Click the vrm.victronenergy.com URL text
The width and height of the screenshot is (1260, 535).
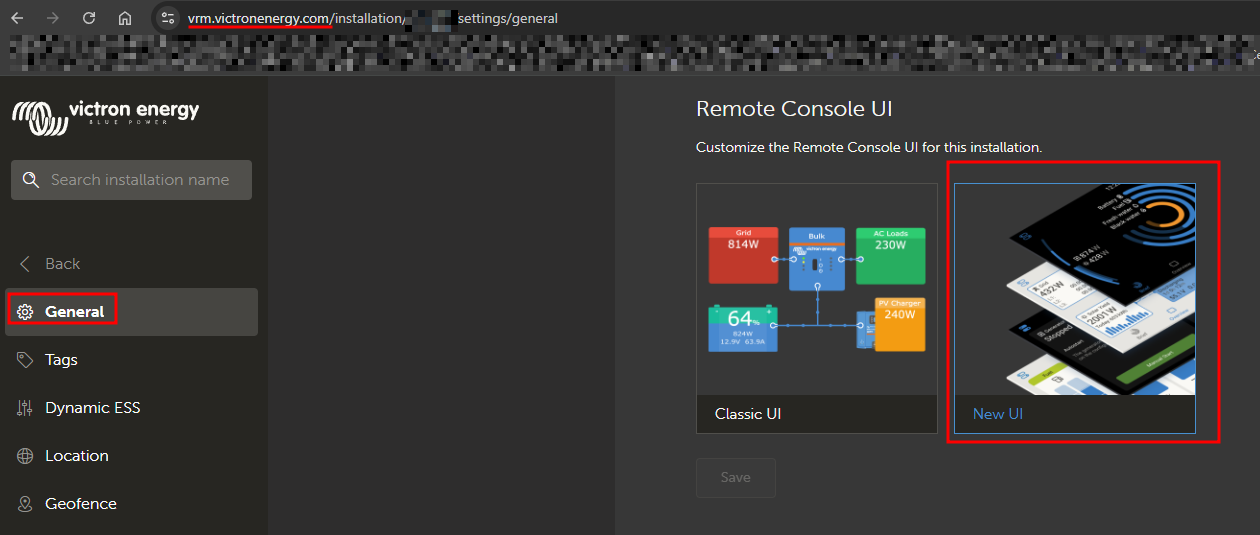pos(260,18)
